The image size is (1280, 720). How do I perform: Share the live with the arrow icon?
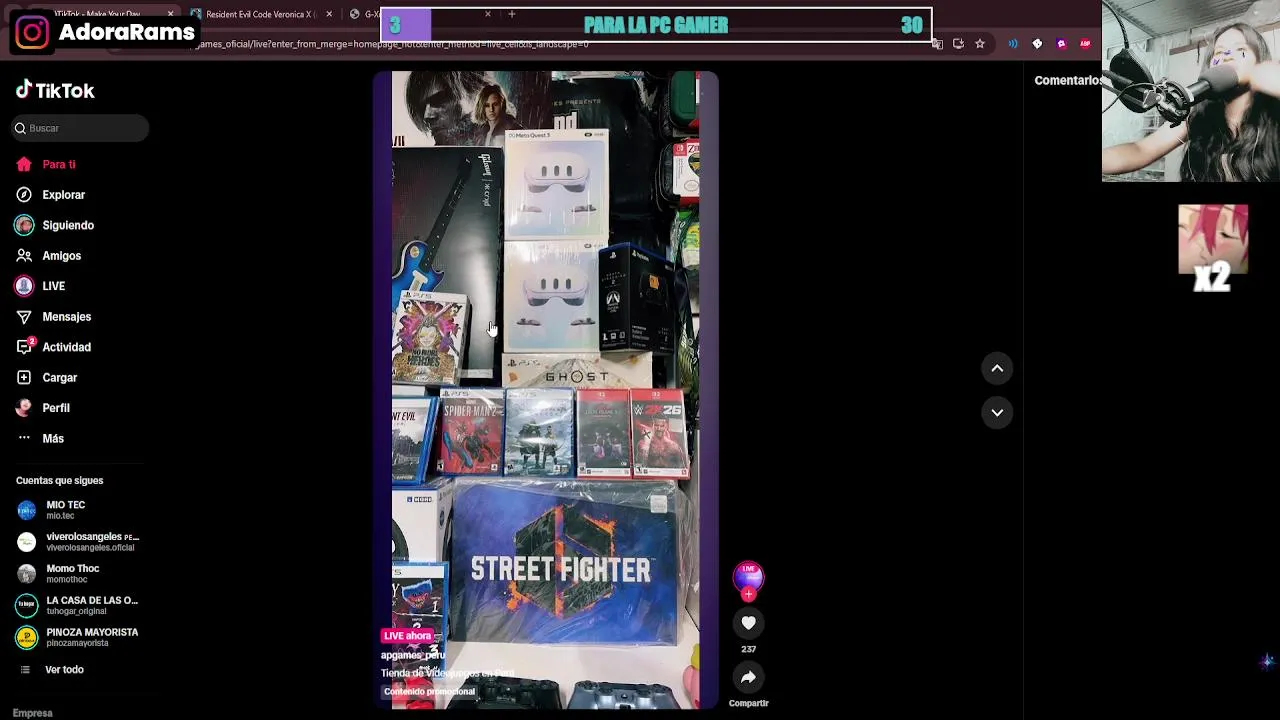click(748, 677)
